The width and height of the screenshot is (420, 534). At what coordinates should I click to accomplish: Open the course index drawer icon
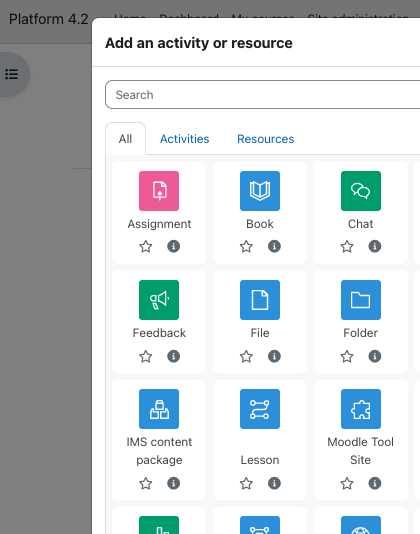click(x=12, y=74)
